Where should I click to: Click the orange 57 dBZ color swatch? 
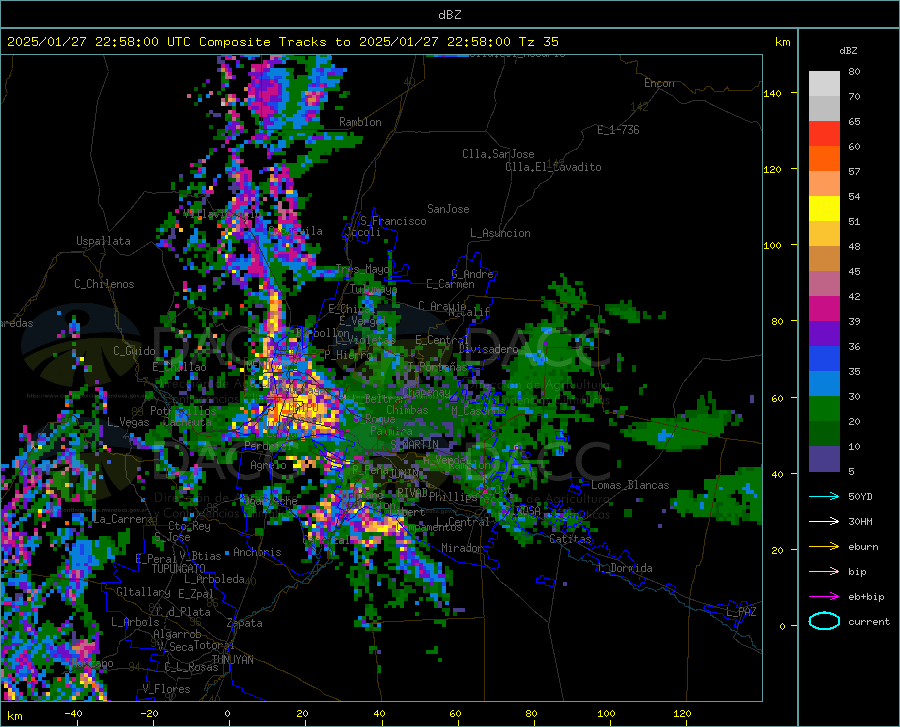coord(824,158)
